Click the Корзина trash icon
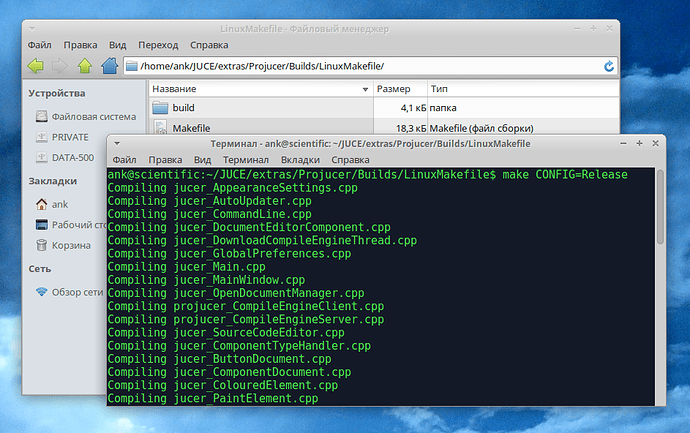This screenshot has width=690, height=433. [41, 245]
